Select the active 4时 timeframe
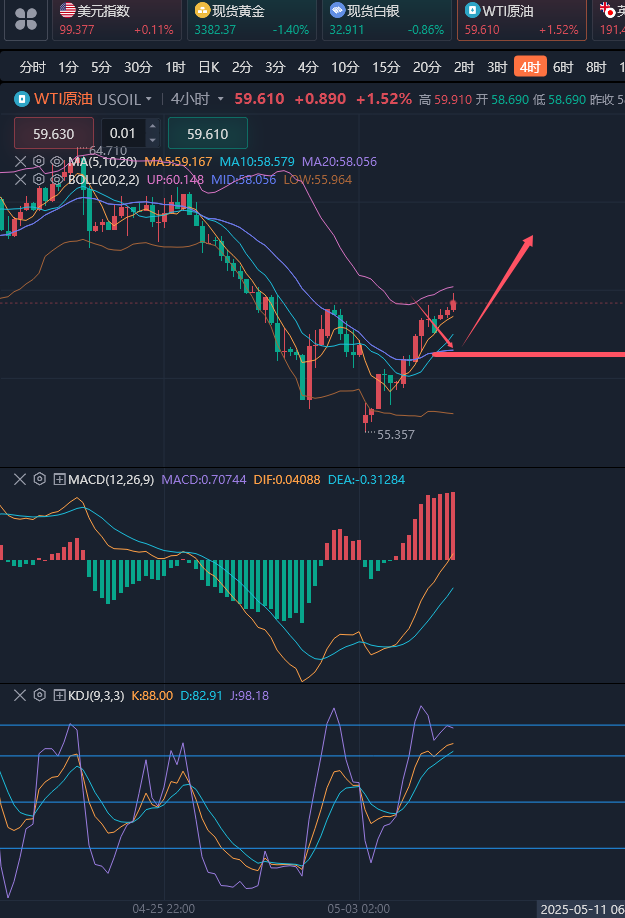625x918 pixels. coord(530,67)
